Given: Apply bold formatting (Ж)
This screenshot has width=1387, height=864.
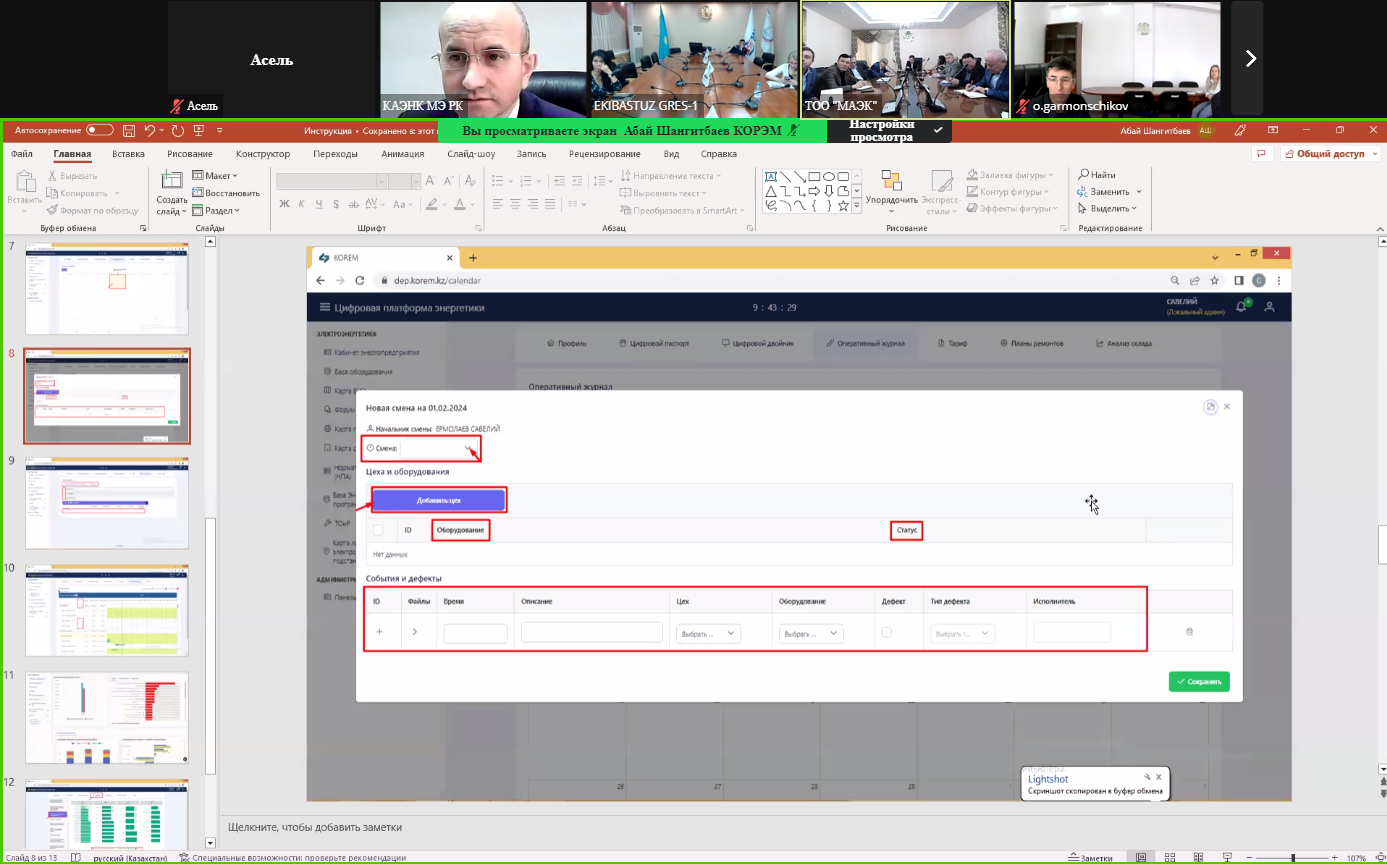Looking at the screenshot, I should 285,203.
